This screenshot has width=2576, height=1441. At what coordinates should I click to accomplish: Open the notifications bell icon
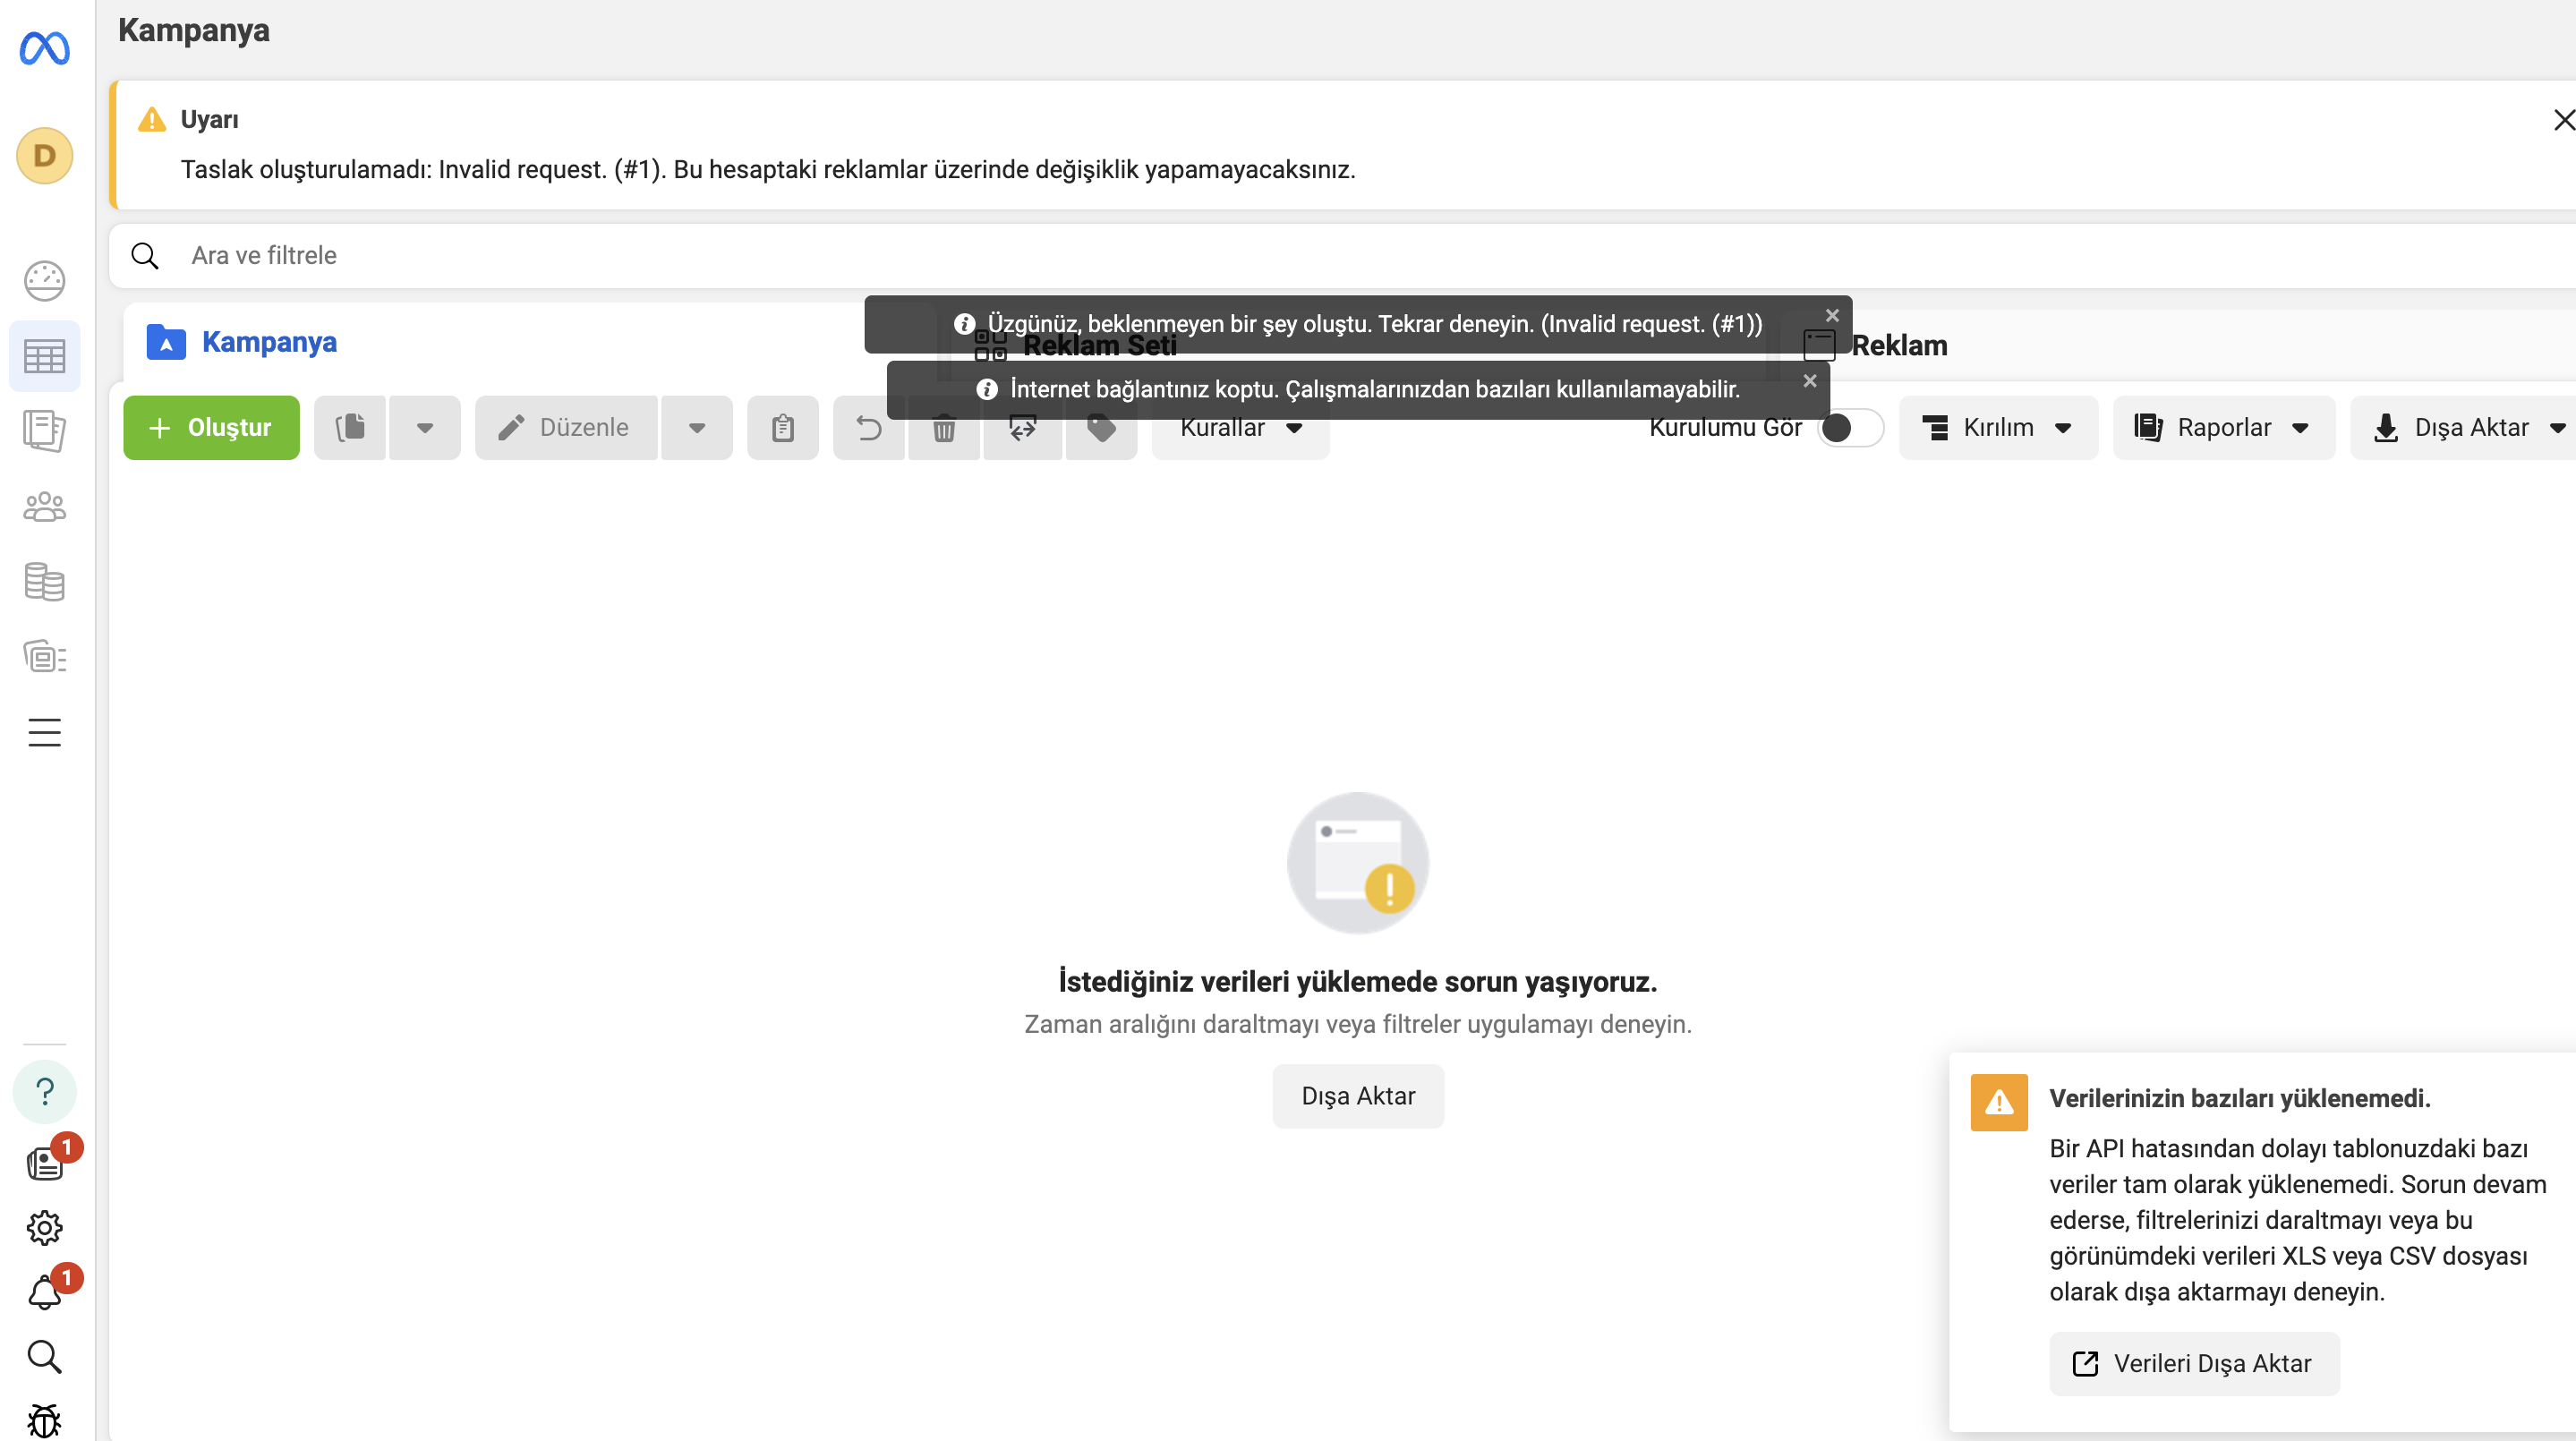click(x=45, y=1292)
